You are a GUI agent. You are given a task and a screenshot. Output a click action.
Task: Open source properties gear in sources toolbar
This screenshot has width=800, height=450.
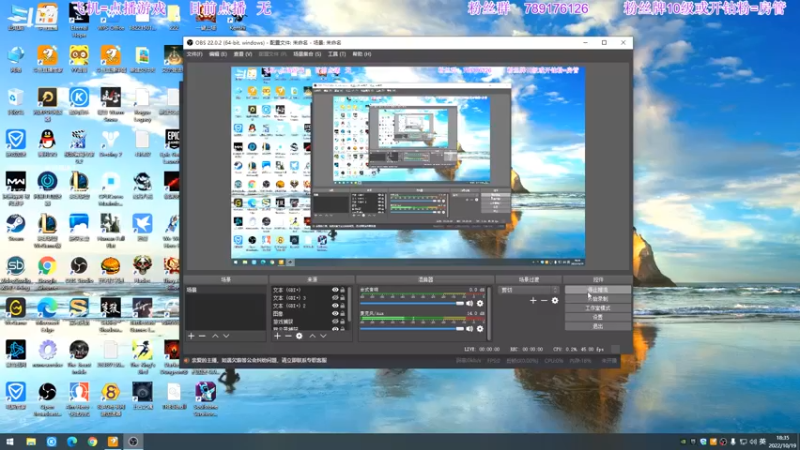[299, 336]
